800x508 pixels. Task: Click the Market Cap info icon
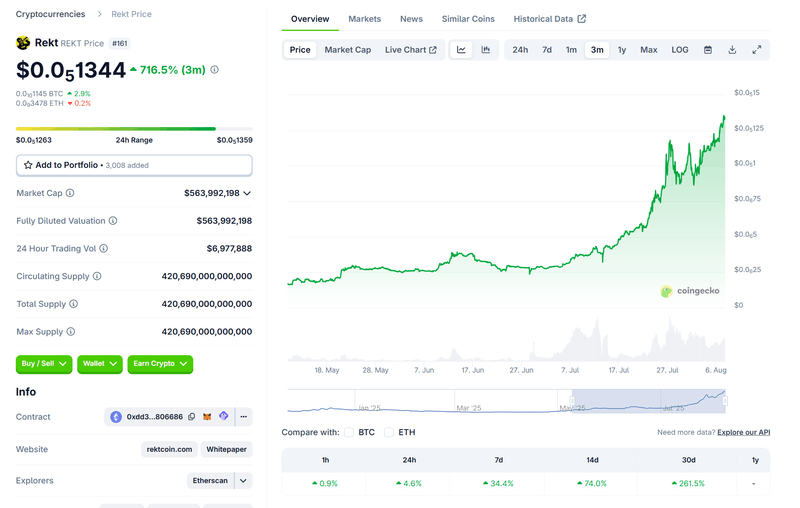[69, 193]
